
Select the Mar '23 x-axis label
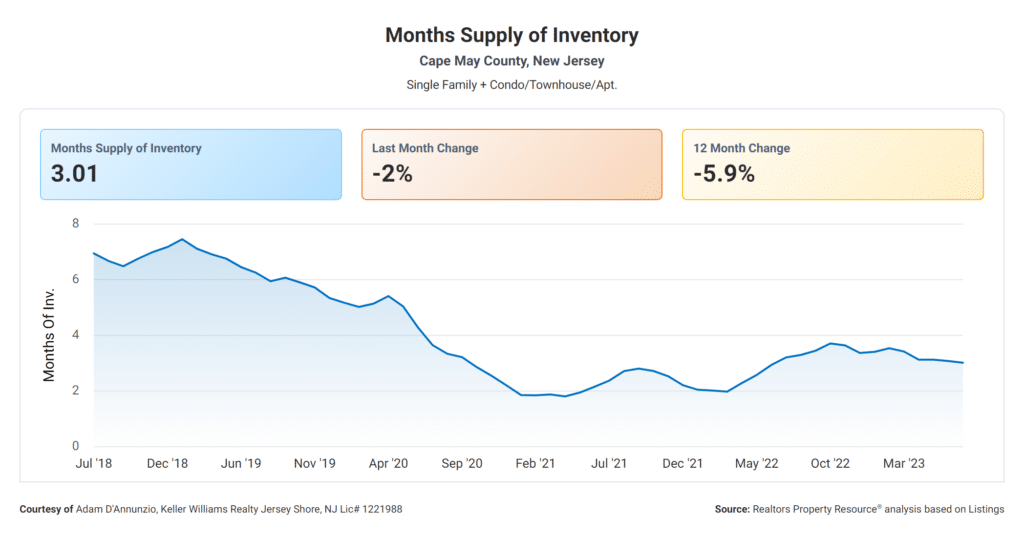[x=903, y=464]
